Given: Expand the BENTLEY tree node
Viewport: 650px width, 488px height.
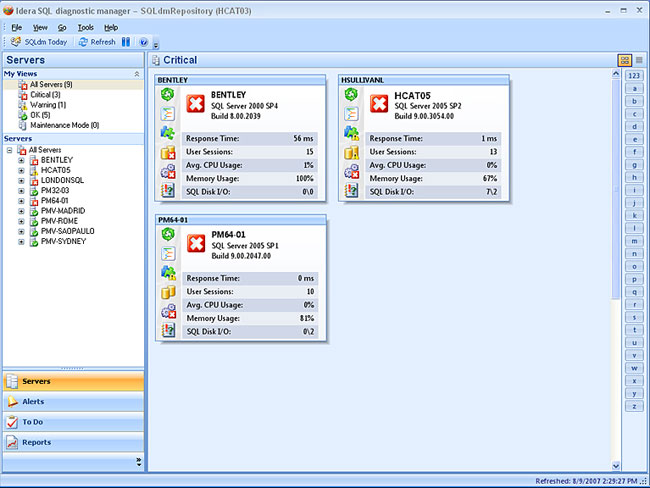Looking at the screenshot, I should pos(21,160).
